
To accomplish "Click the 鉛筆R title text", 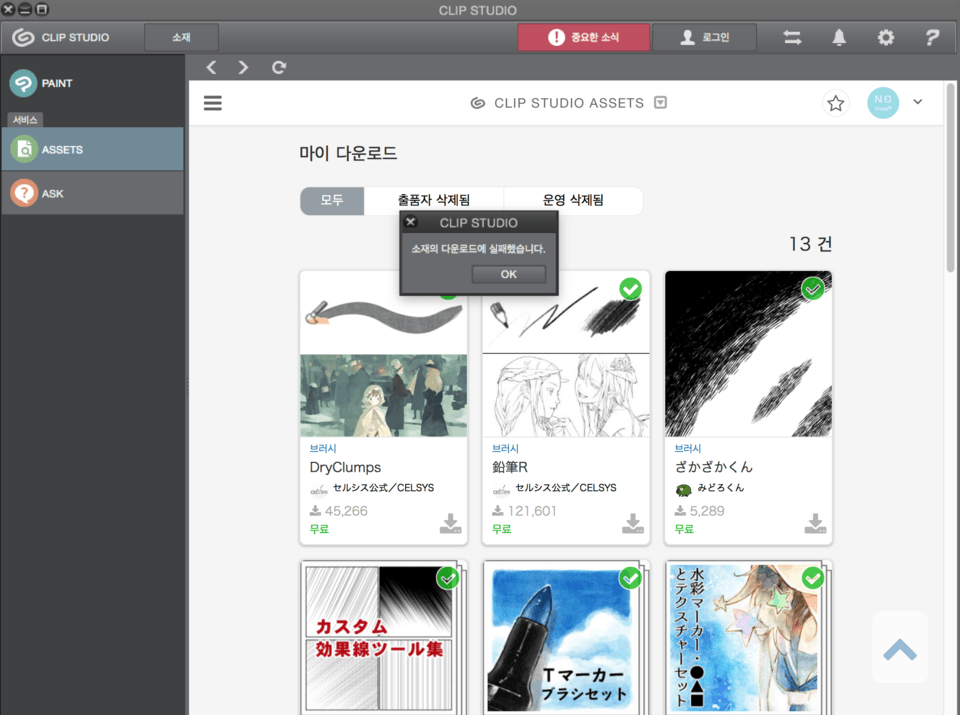I will [509, 467].
